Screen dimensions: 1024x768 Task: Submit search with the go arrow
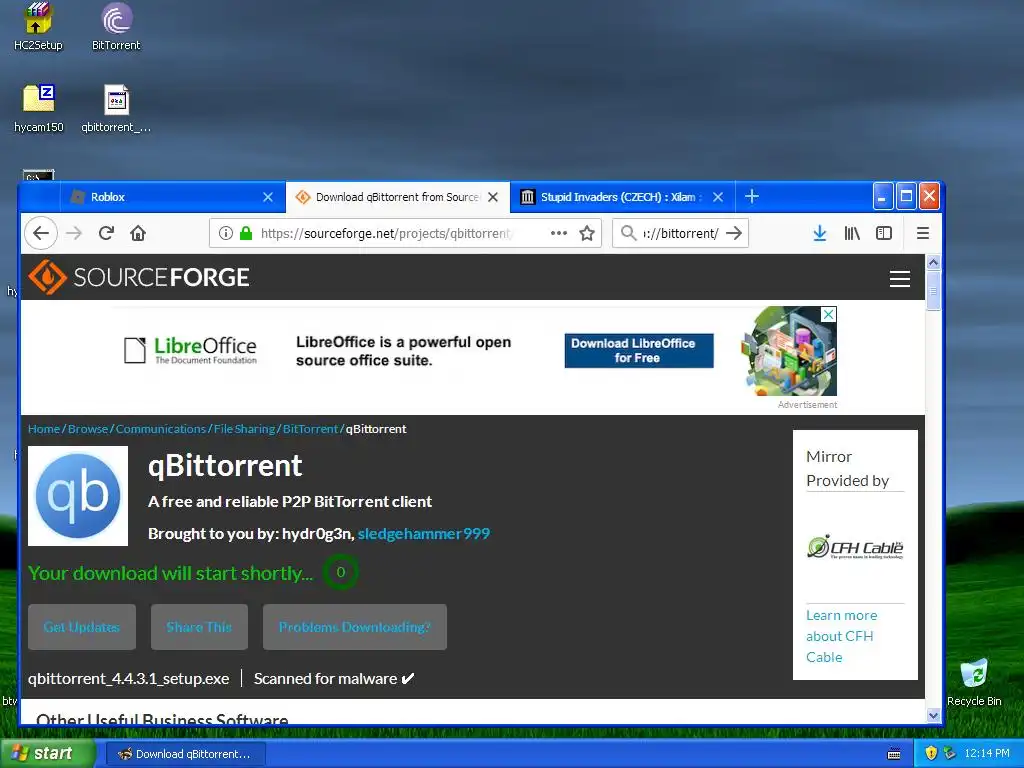coord(734,233)
